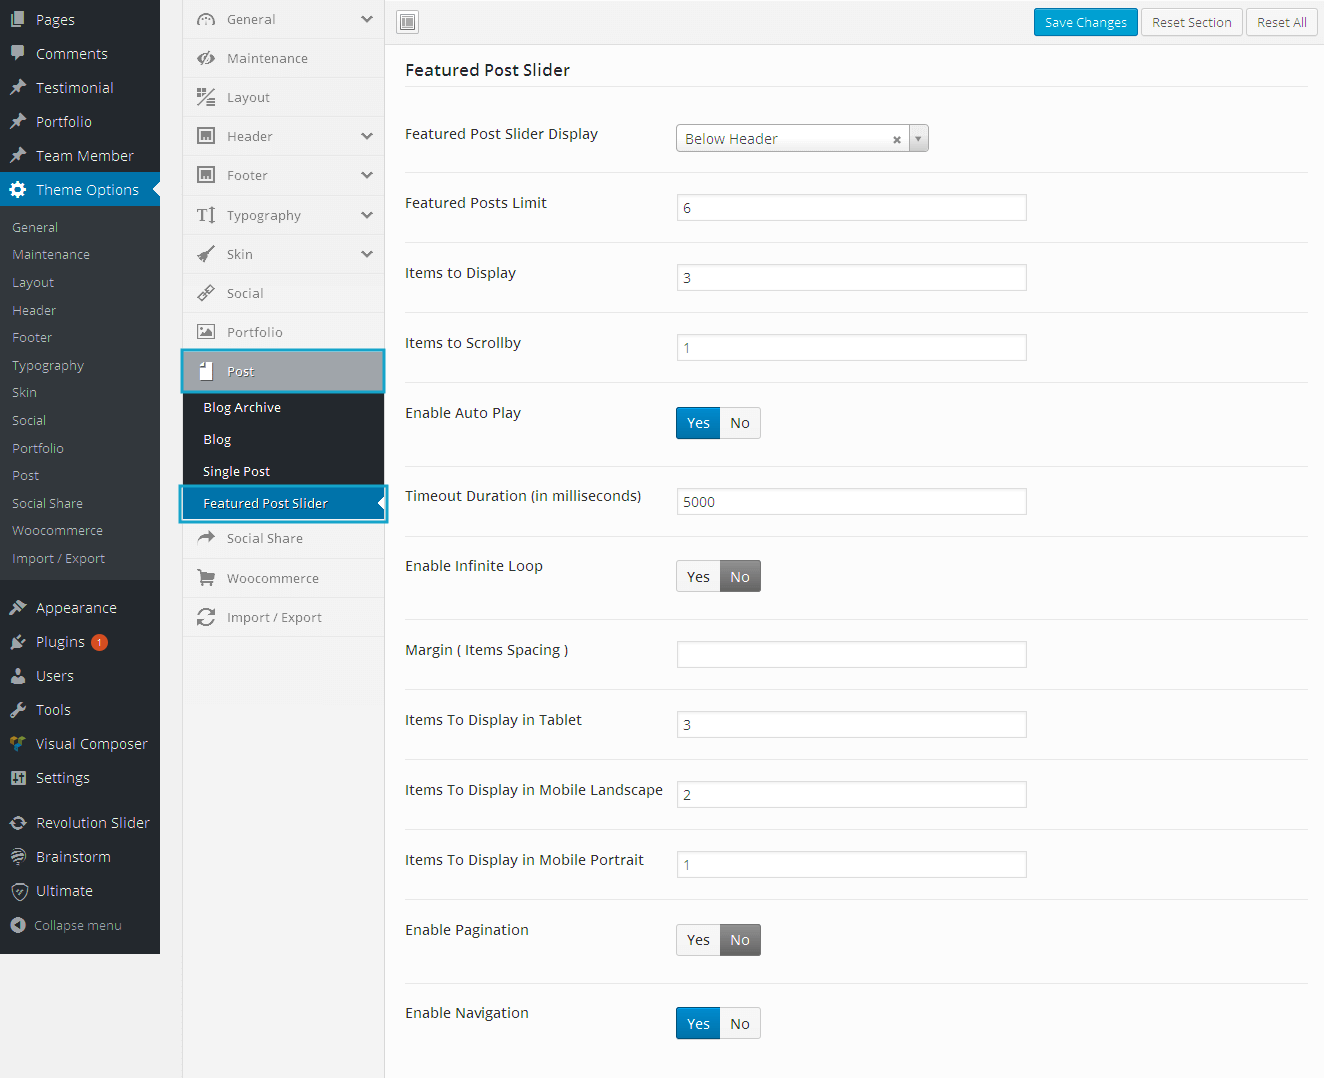The height and width of the screenshot is (1078, 1324).
Task: Enable Infinite Loop by selecting Yes
Action: pyautogui.click(x=698, y=577)
